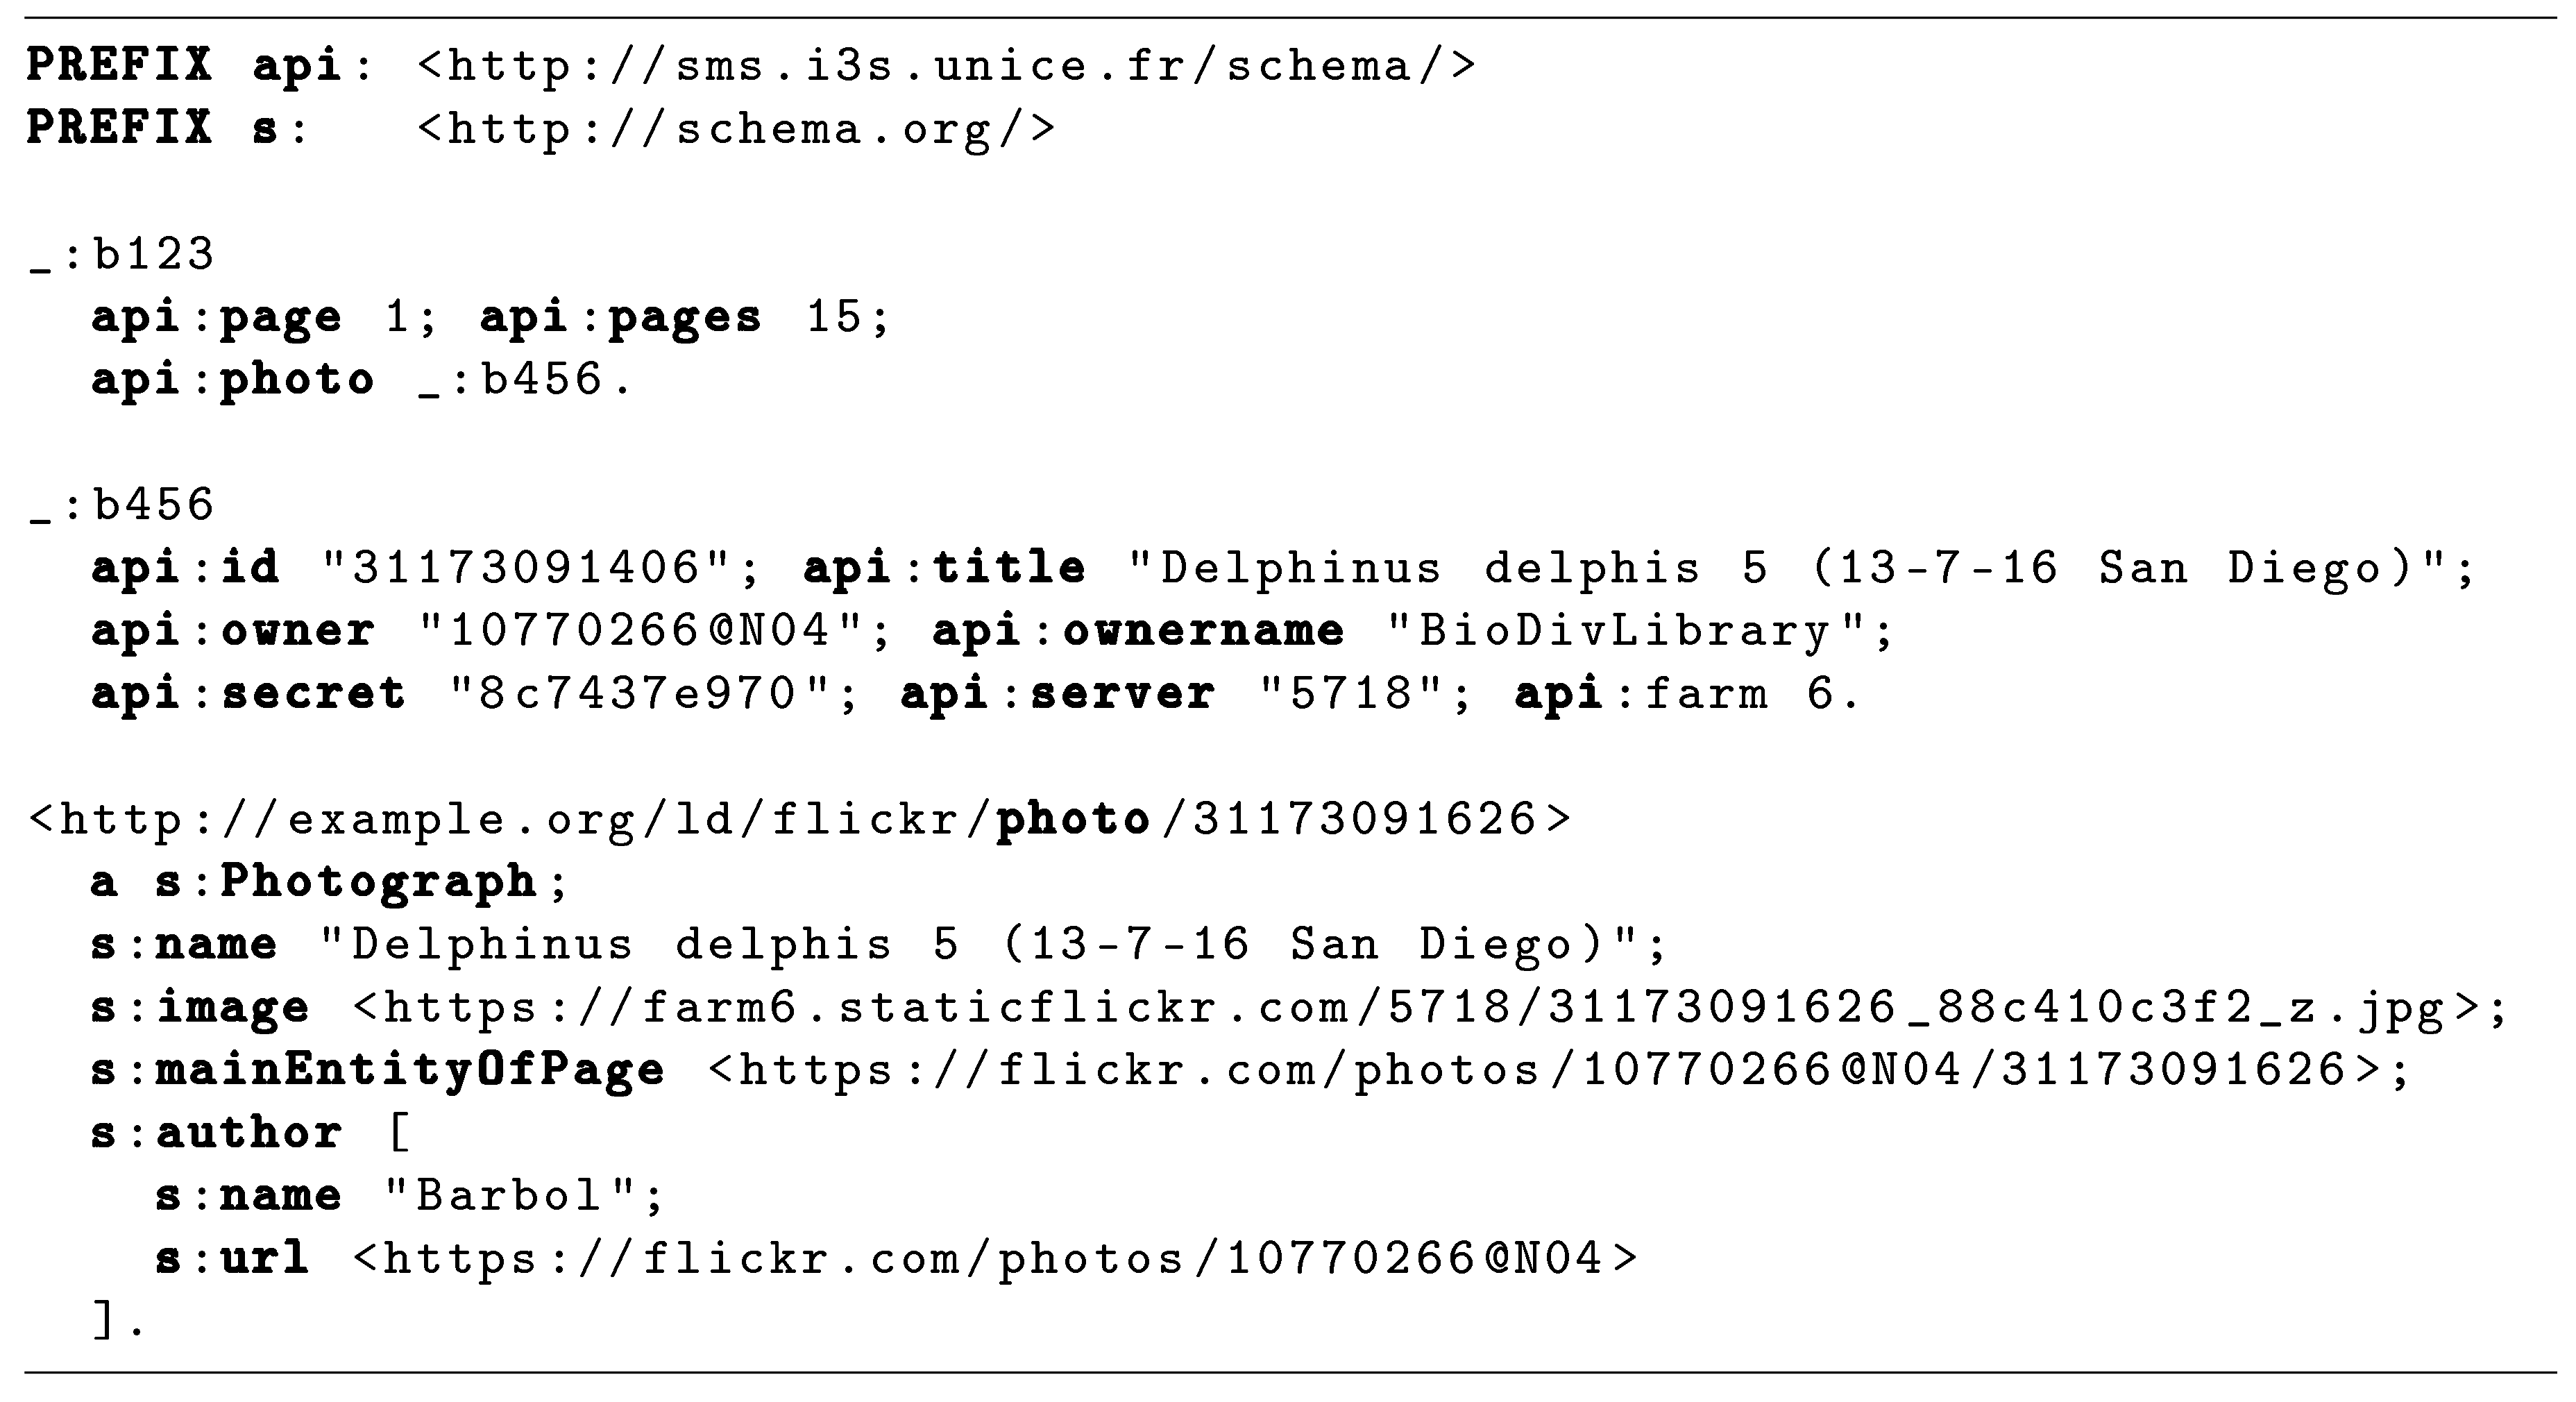
Task: Open the example.org flickr photo URI
Action: tap(800, 819)
